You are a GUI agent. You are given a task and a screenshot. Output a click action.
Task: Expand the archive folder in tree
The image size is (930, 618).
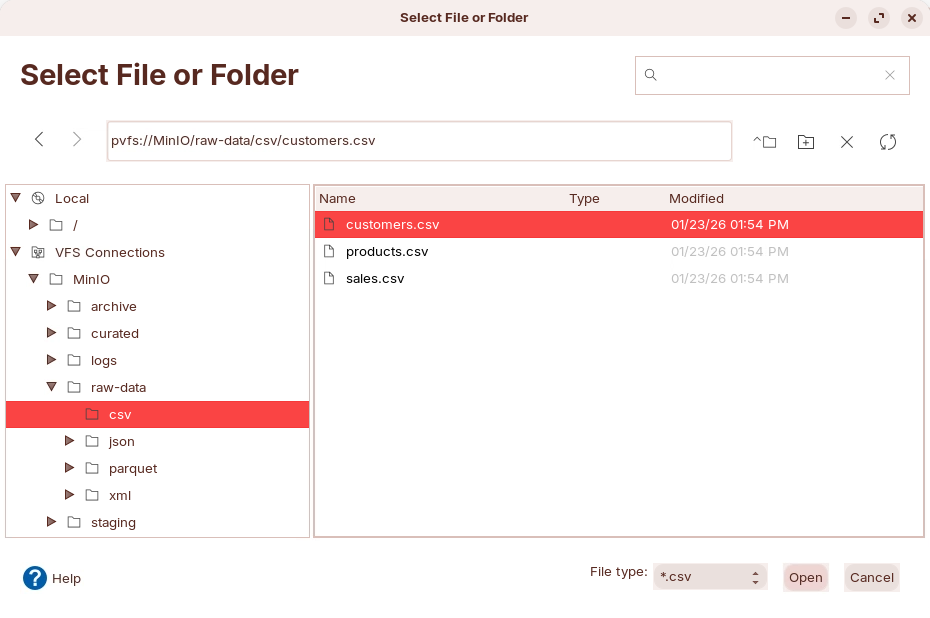[x=52, y=306]
